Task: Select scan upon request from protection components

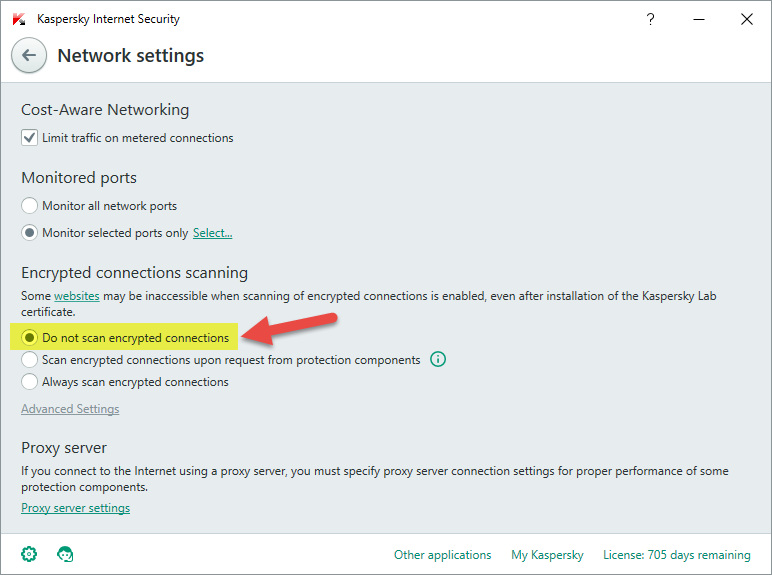Action: coord(30,360)
